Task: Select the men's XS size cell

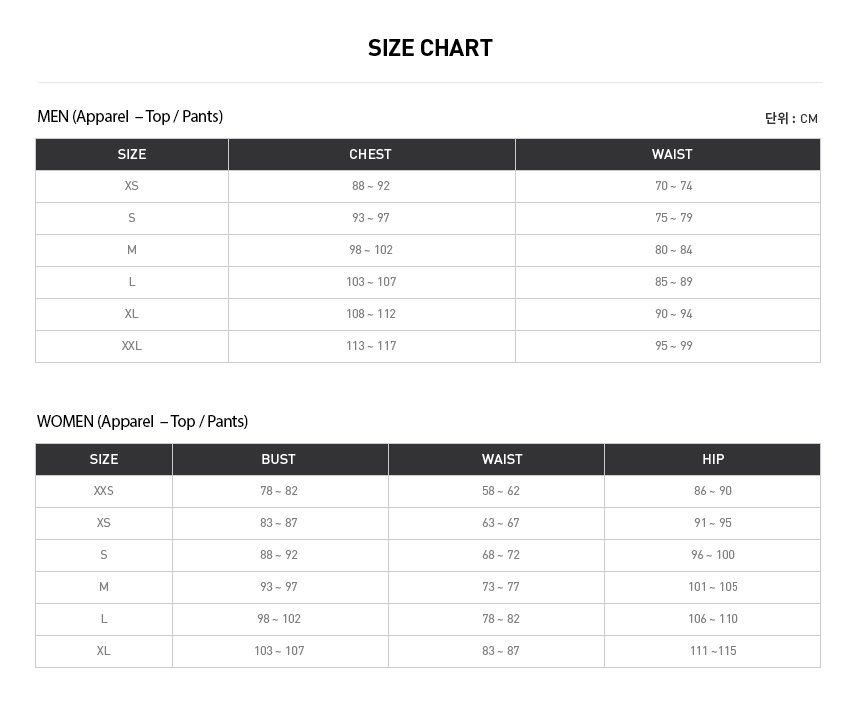Action: 132,186
